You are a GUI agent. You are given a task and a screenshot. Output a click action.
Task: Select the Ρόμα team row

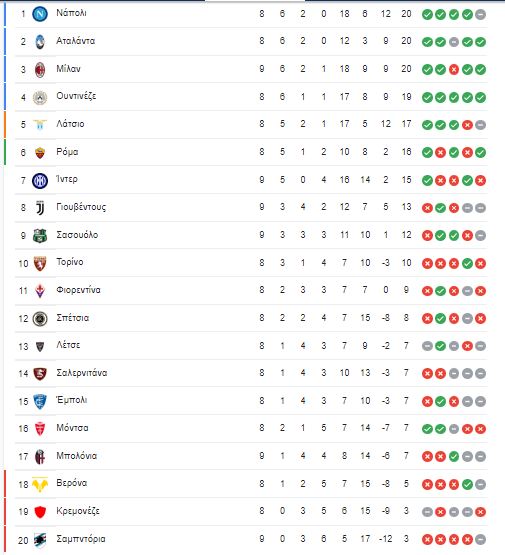[251, 152]
